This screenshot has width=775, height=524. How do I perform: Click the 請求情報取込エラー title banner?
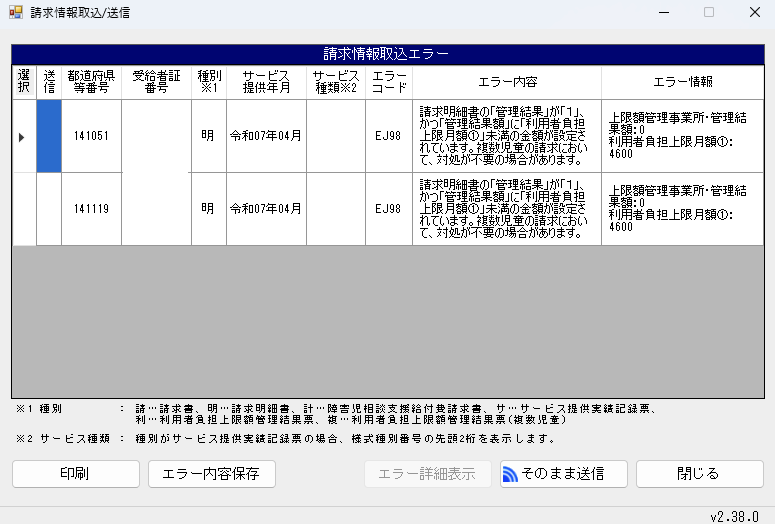tap(388, 54)
